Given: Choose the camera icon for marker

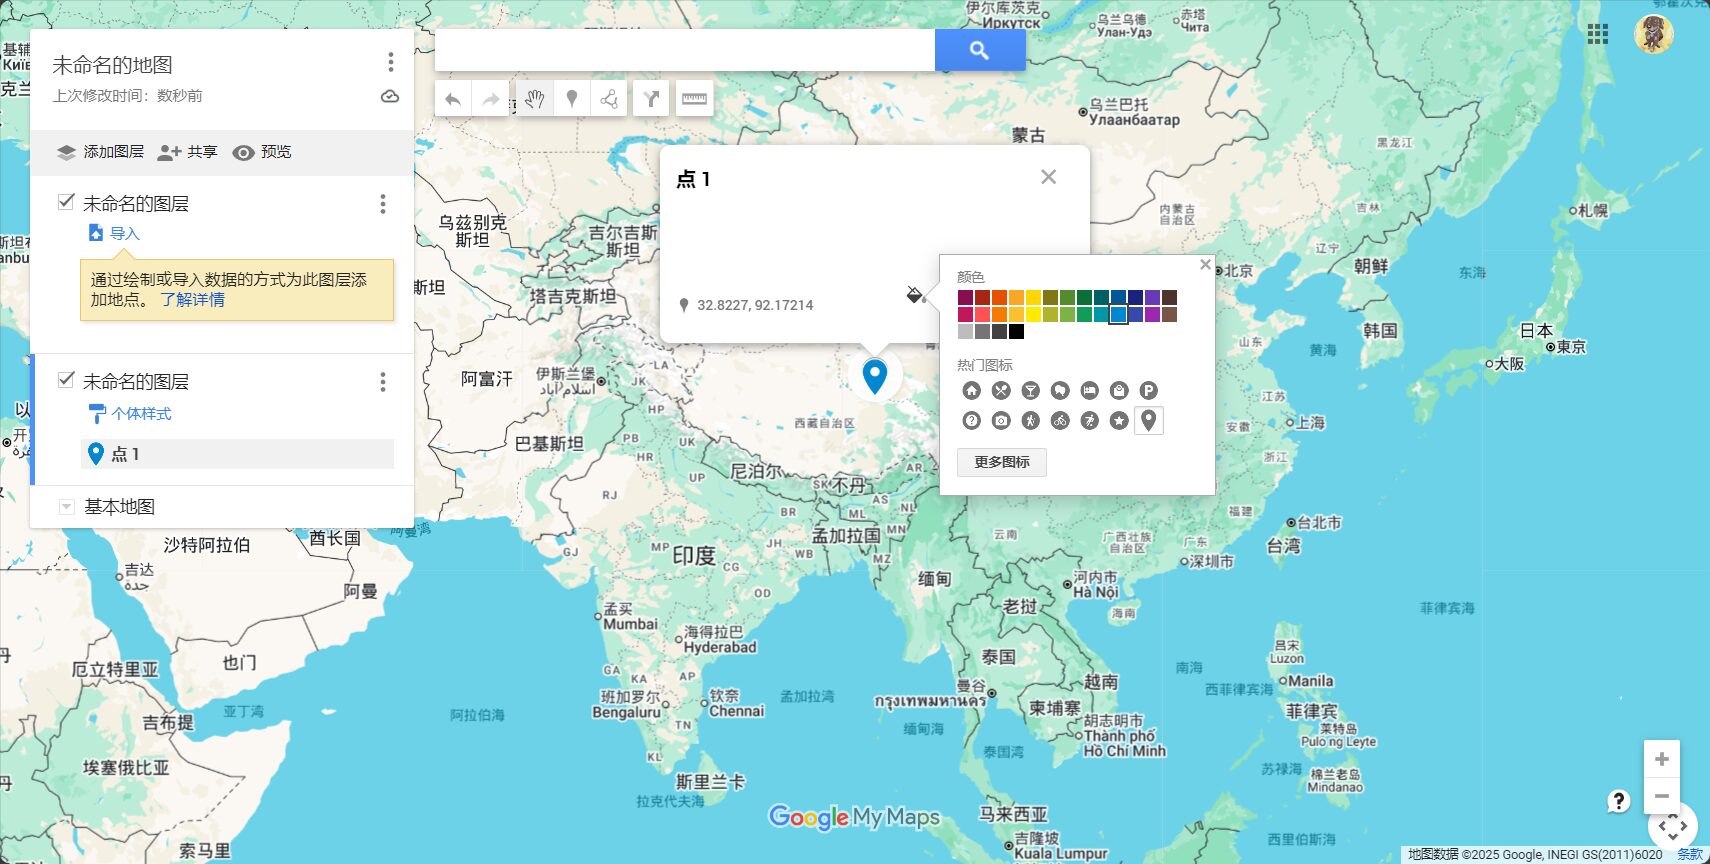Looking at the screenshot, I should tap(1001, 420).
